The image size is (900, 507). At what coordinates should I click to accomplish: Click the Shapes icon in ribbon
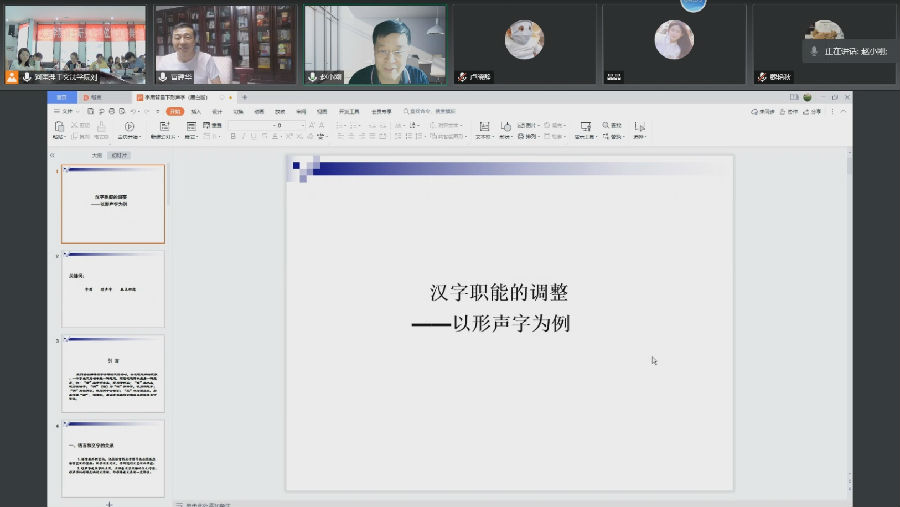(506, 127)
